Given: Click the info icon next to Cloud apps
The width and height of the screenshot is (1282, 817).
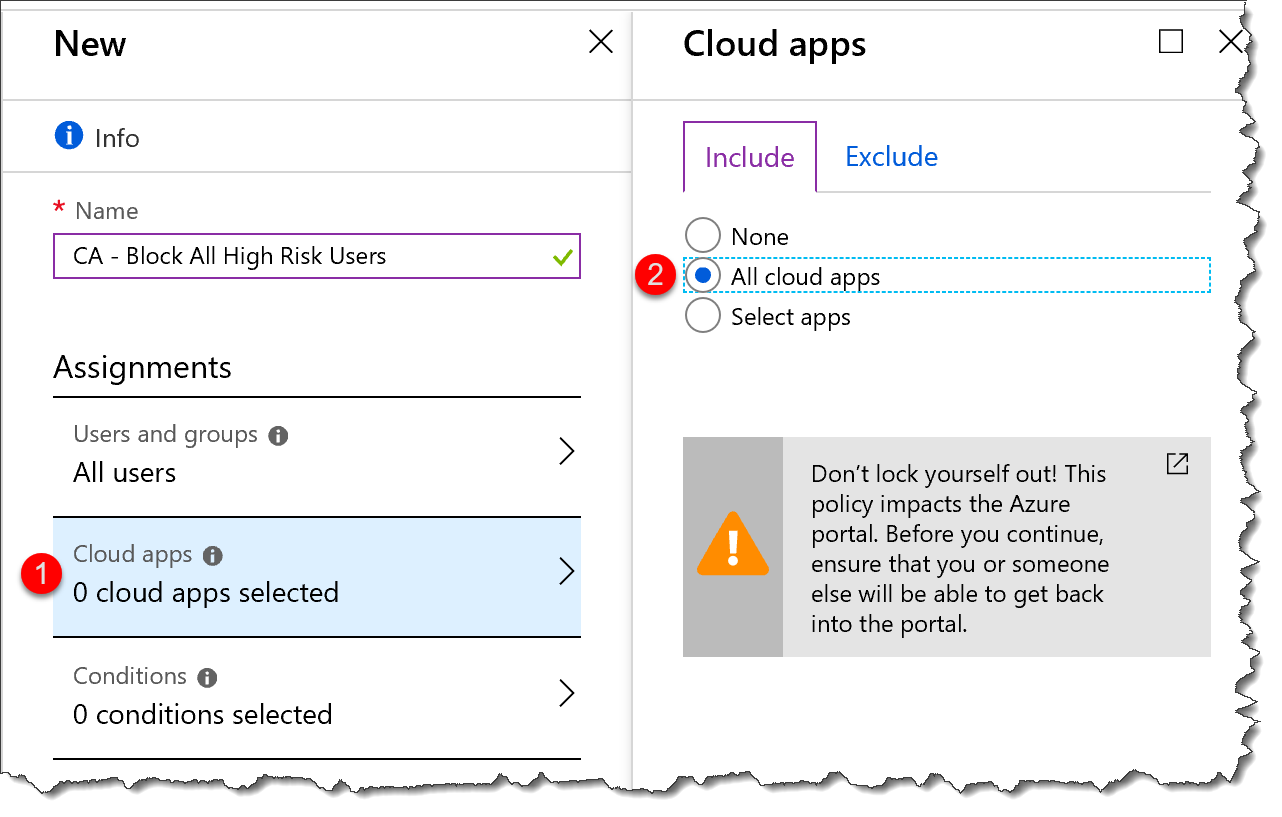Looking at the screenshot, I should coord(213,554).
